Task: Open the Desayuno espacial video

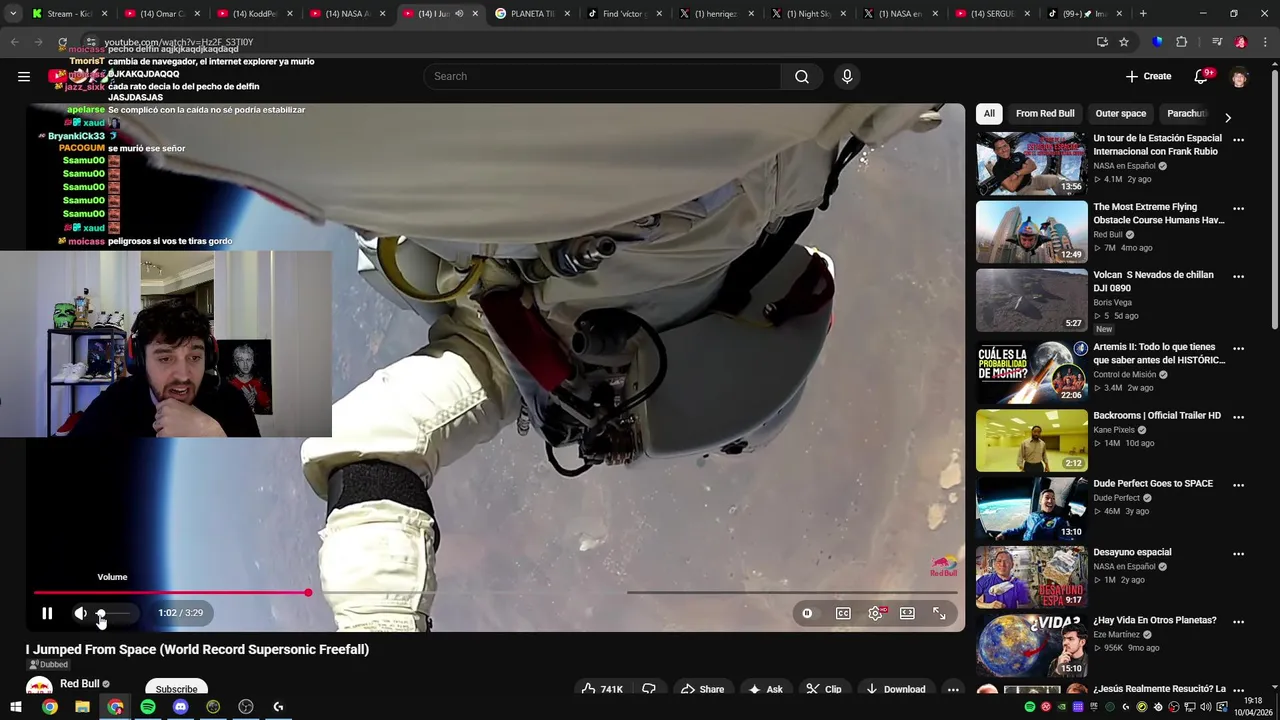Action: 1032,577
